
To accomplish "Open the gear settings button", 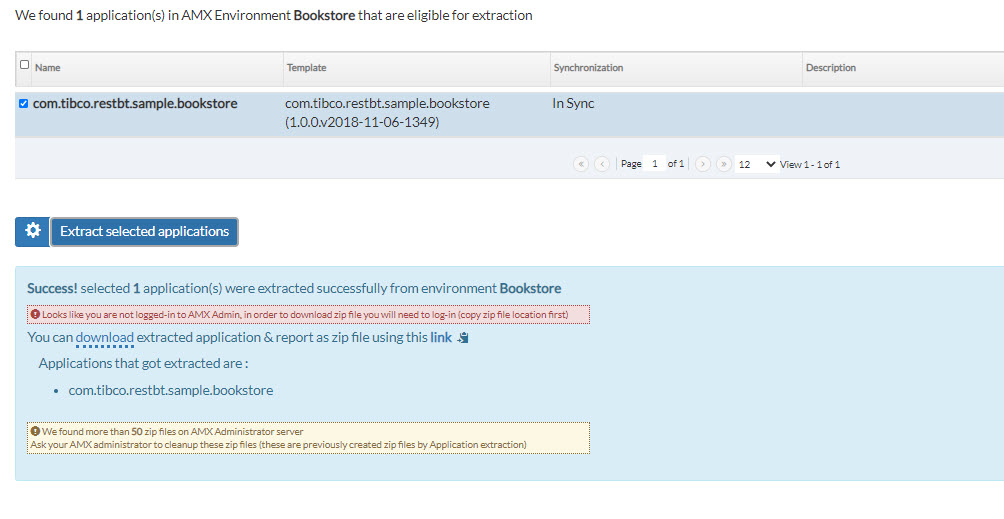I will click(x=33, y=232).
